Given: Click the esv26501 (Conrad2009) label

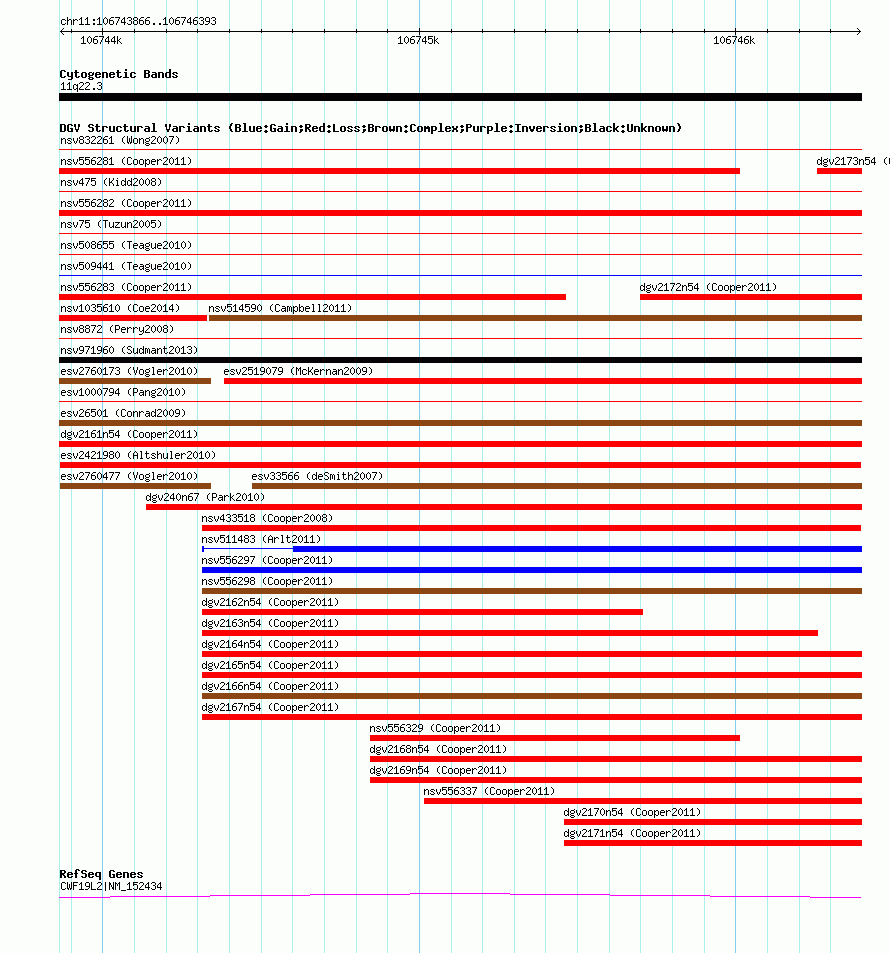Looking at the screenshot, I should [x=123, y=413].
